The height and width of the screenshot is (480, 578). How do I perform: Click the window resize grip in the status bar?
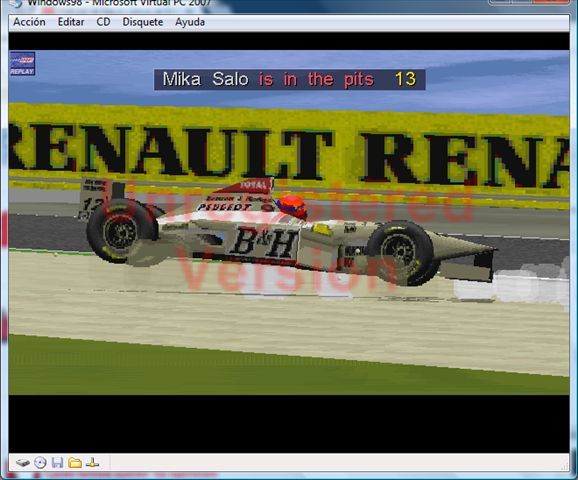(564, 466)
